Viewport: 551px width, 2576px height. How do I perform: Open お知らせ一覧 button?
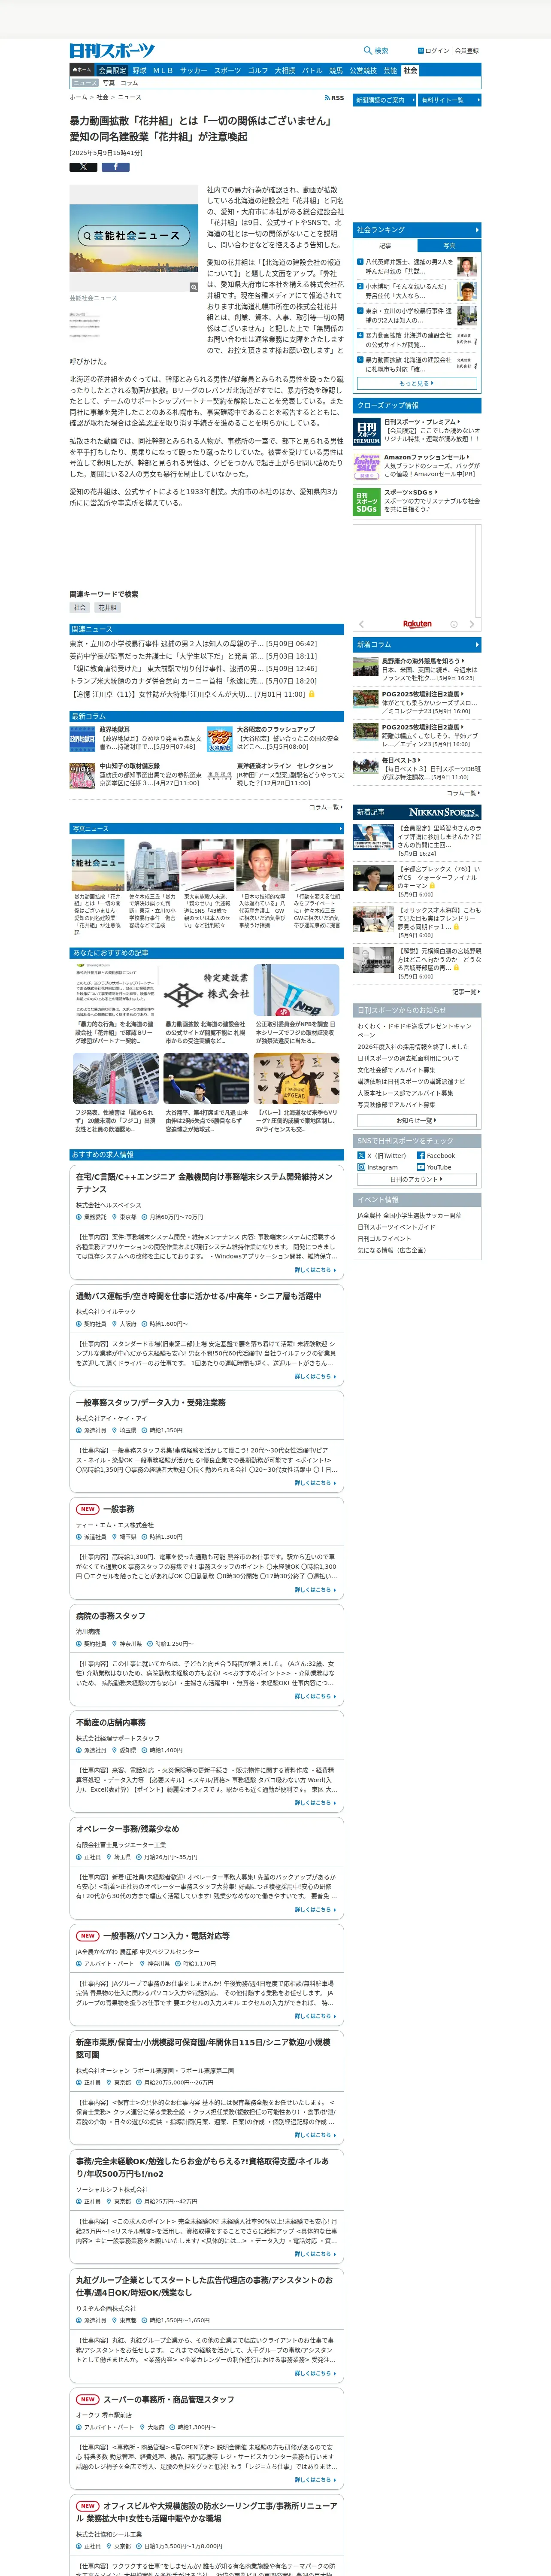pyautogui.click(x=417, y=1120)
